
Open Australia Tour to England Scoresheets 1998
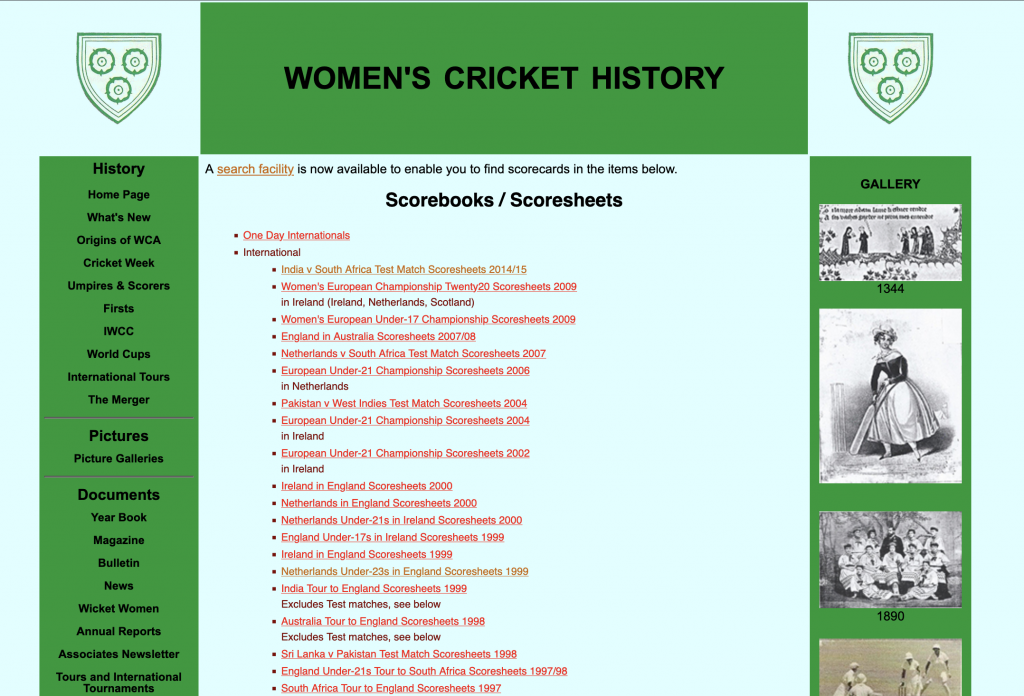[382, 621]
